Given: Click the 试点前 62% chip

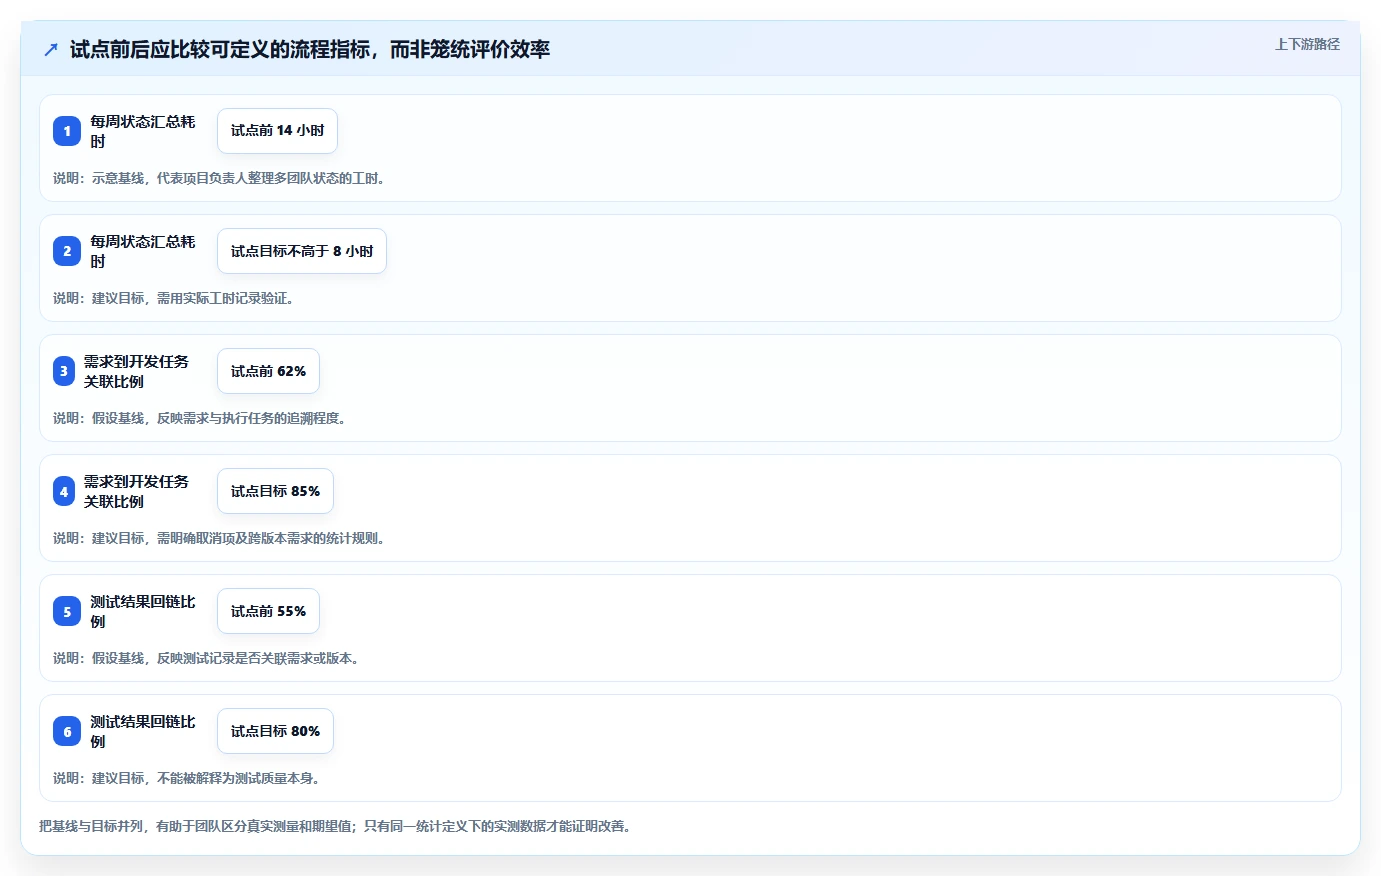Looking at the screenshot, I should pyautogui.click(x=268, y=371).
